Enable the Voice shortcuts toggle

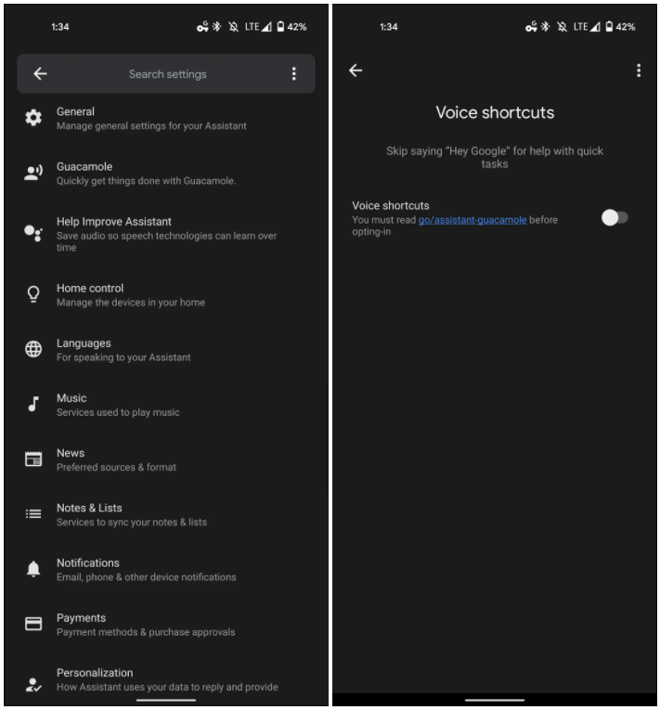614,218
